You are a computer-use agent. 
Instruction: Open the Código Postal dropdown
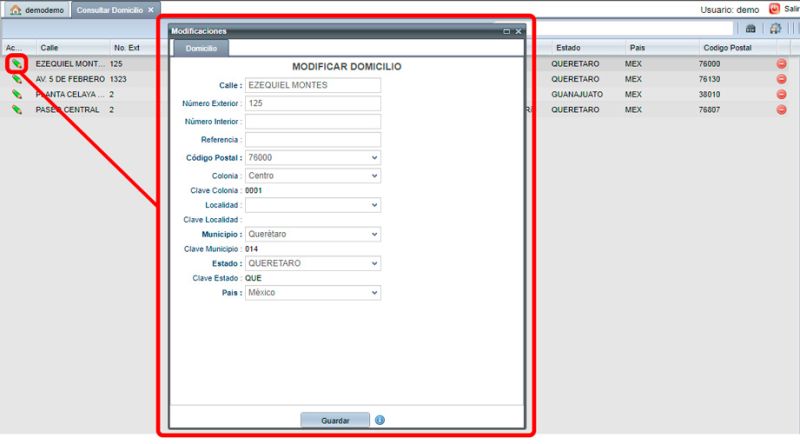click(374, 158)
